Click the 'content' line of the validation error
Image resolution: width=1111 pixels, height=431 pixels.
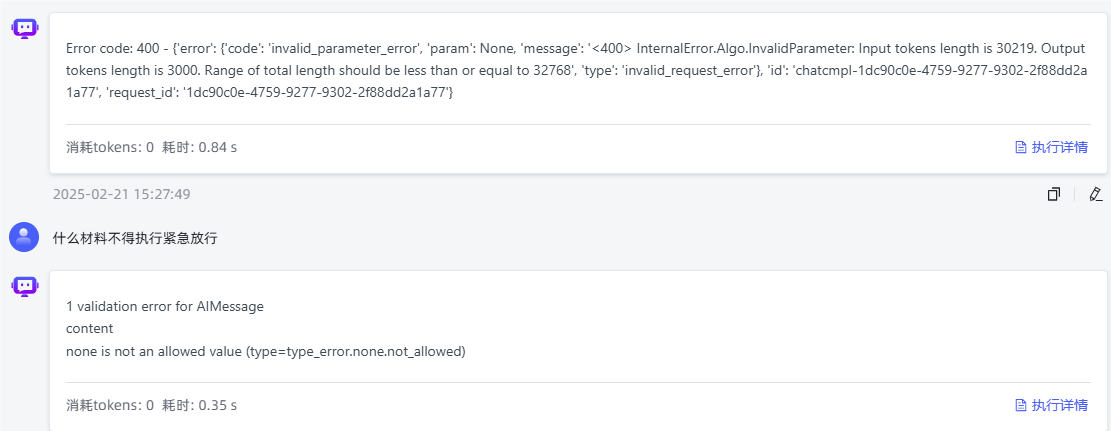(x=89, y=329)
